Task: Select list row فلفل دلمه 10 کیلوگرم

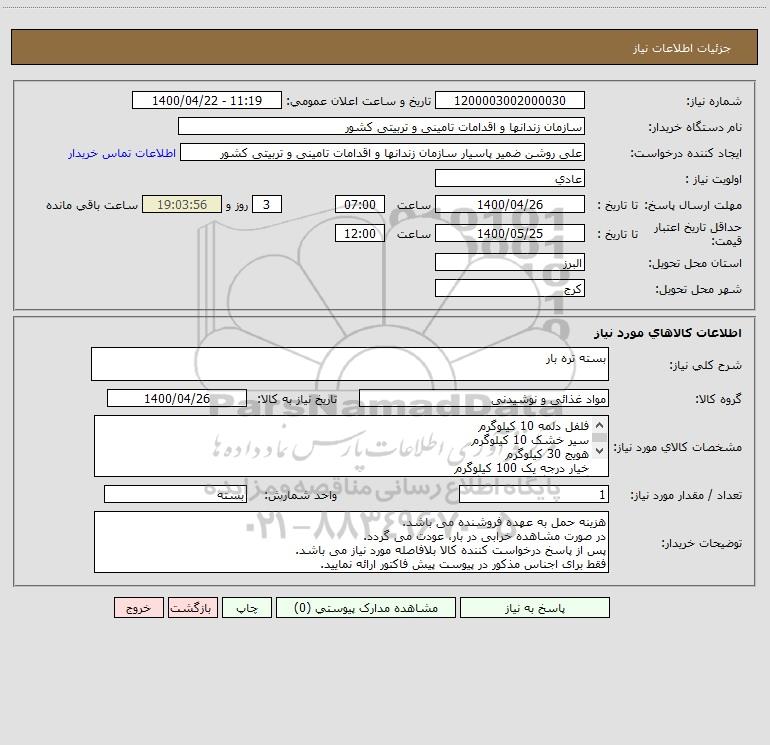Action: 533,426
